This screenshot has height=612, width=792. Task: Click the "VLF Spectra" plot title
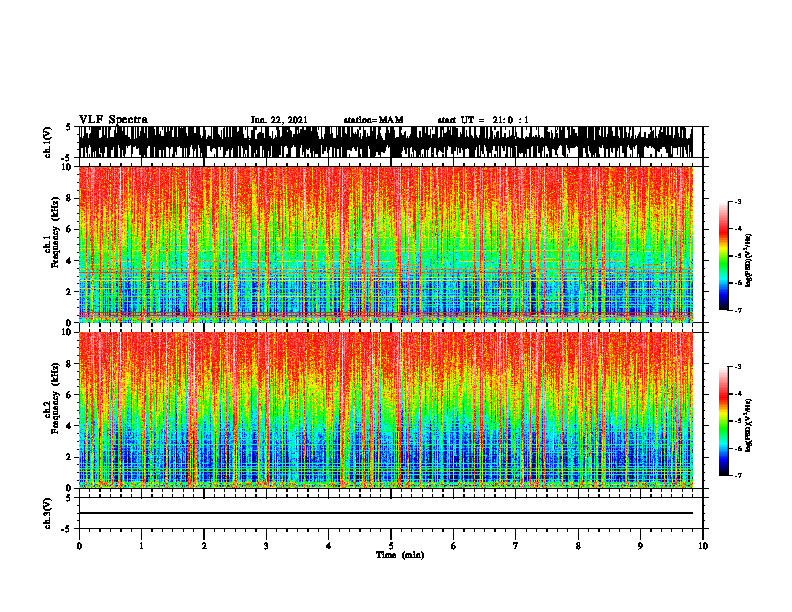tap(113, 120)
